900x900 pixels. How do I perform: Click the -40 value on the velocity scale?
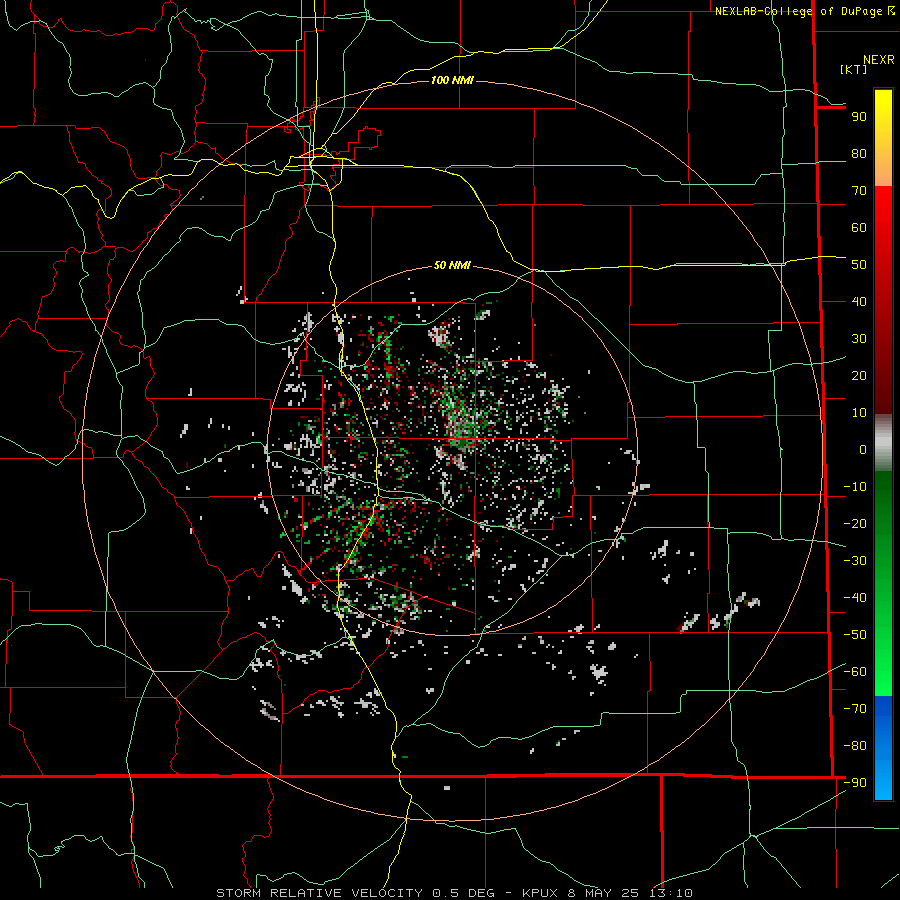tap(855, 598)
